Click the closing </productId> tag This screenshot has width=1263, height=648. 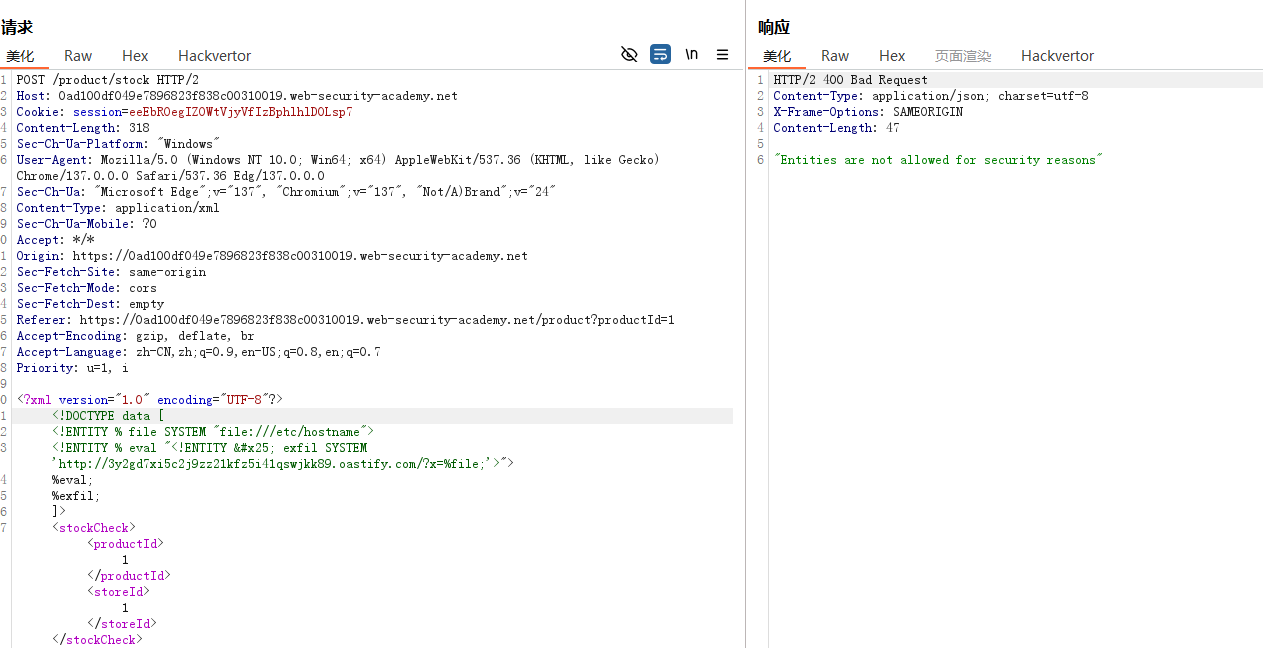(x=129, y=576)
